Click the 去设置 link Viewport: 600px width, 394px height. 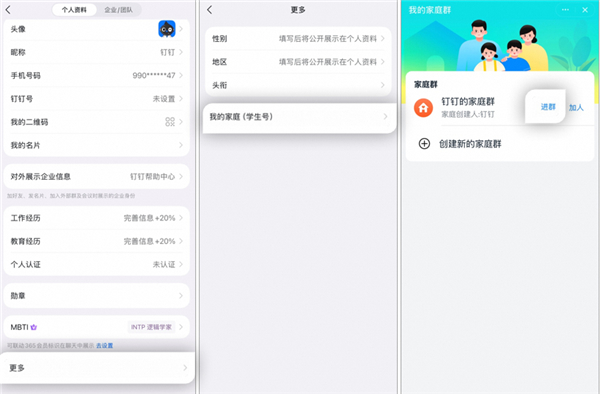104,345
